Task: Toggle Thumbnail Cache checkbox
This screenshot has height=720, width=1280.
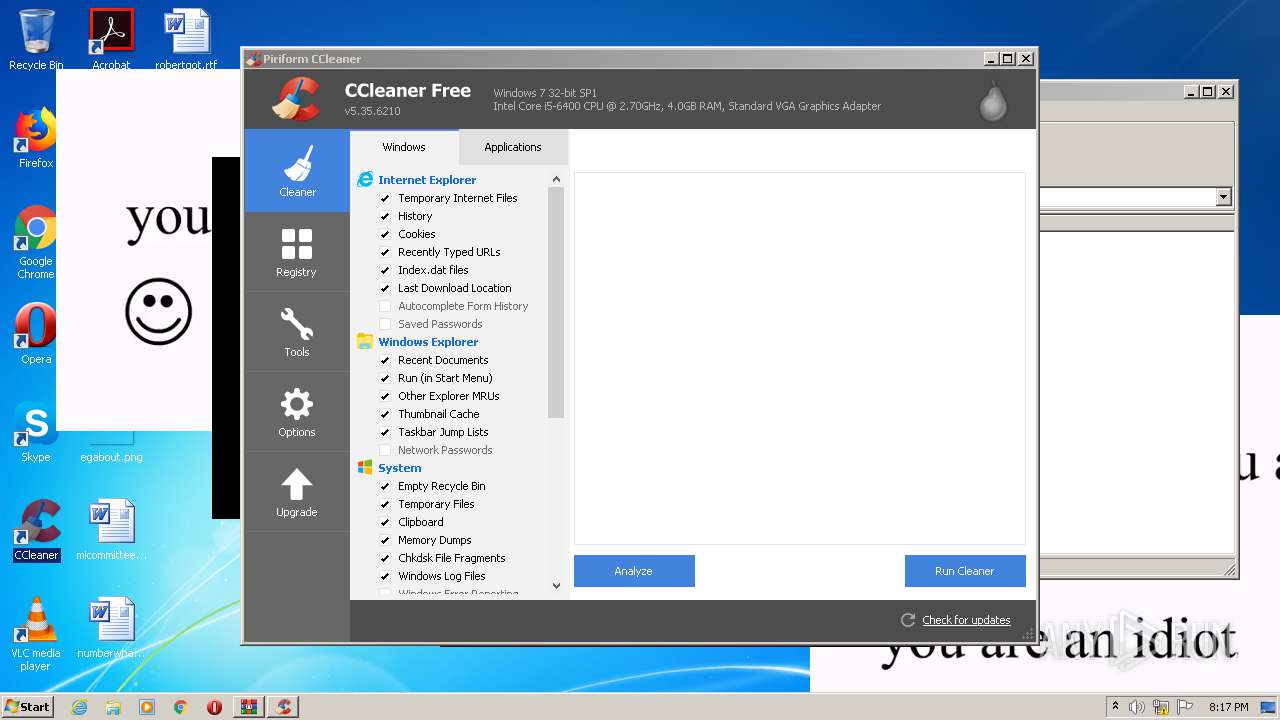Action: coord(385,414)
